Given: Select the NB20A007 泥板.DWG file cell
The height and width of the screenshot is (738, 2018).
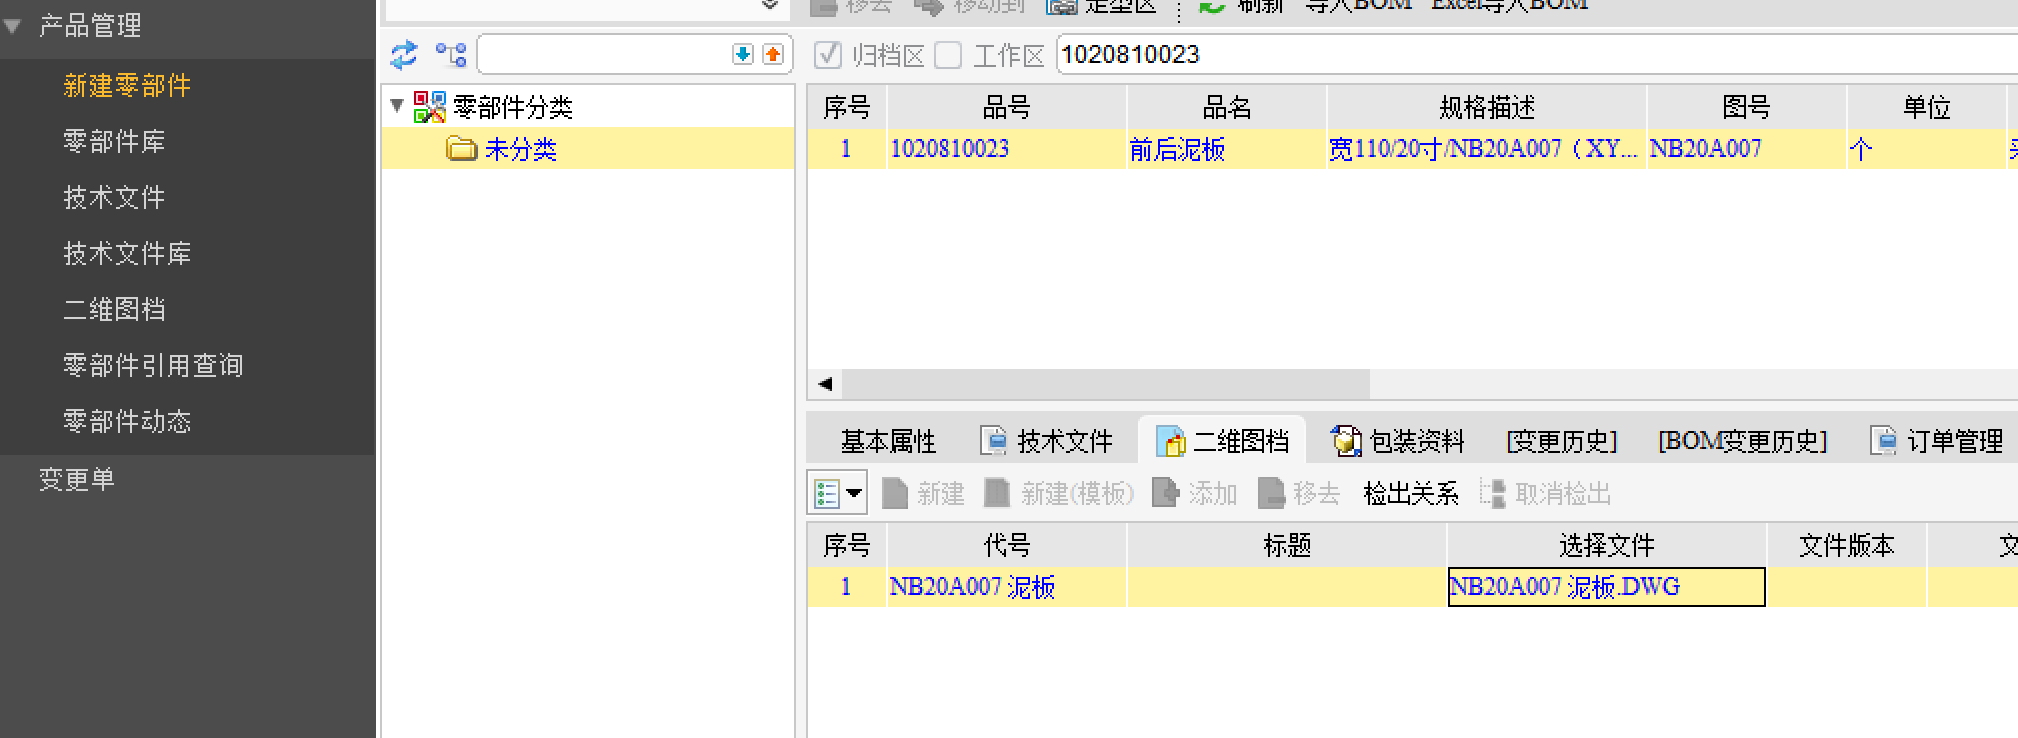Looking at the screenshot, I should pos(1607,587).
